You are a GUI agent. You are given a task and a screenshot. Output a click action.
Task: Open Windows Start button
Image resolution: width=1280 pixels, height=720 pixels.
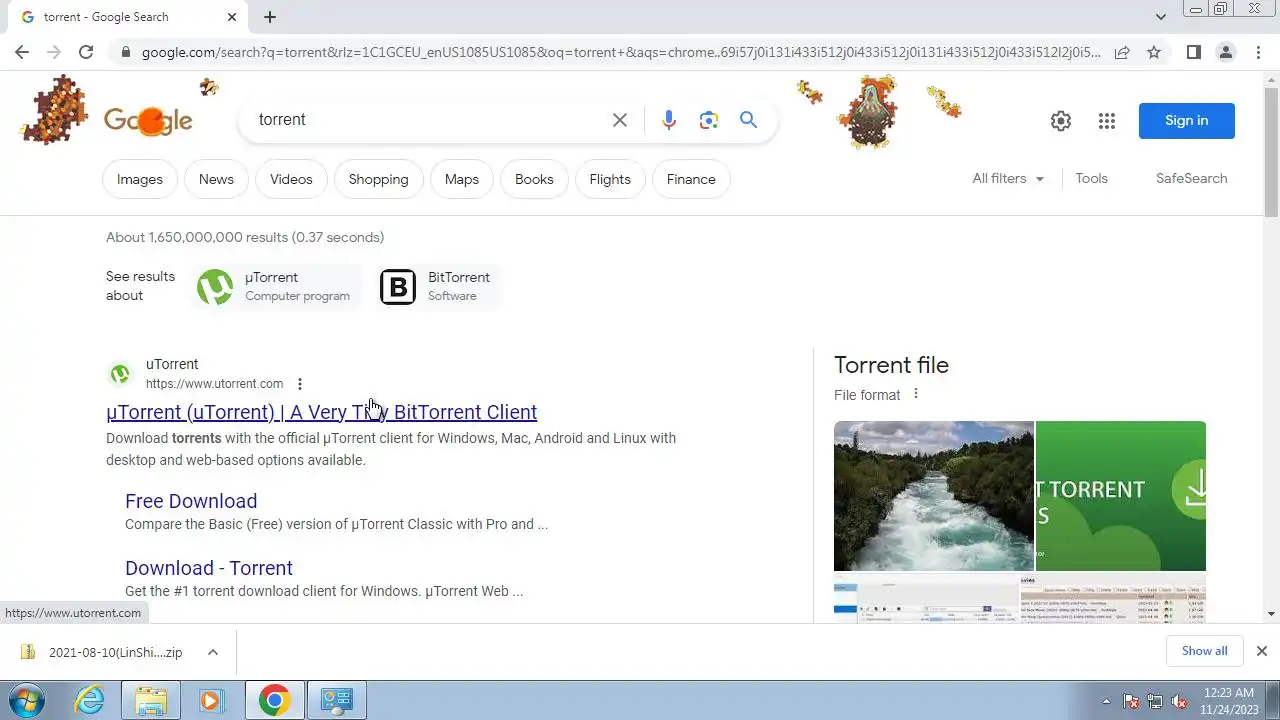click(27, 700)
